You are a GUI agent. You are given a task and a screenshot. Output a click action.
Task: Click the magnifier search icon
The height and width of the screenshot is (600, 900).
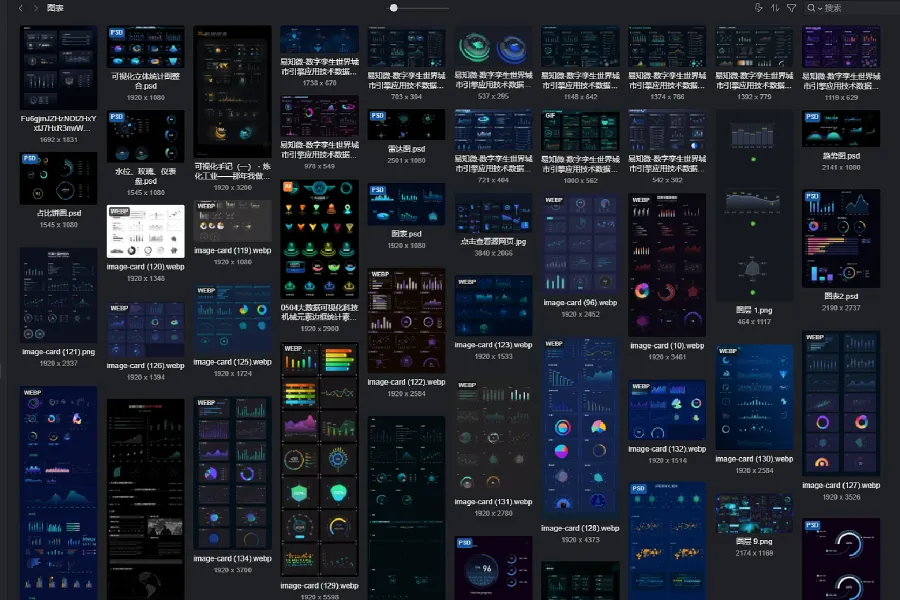[813, 8]
